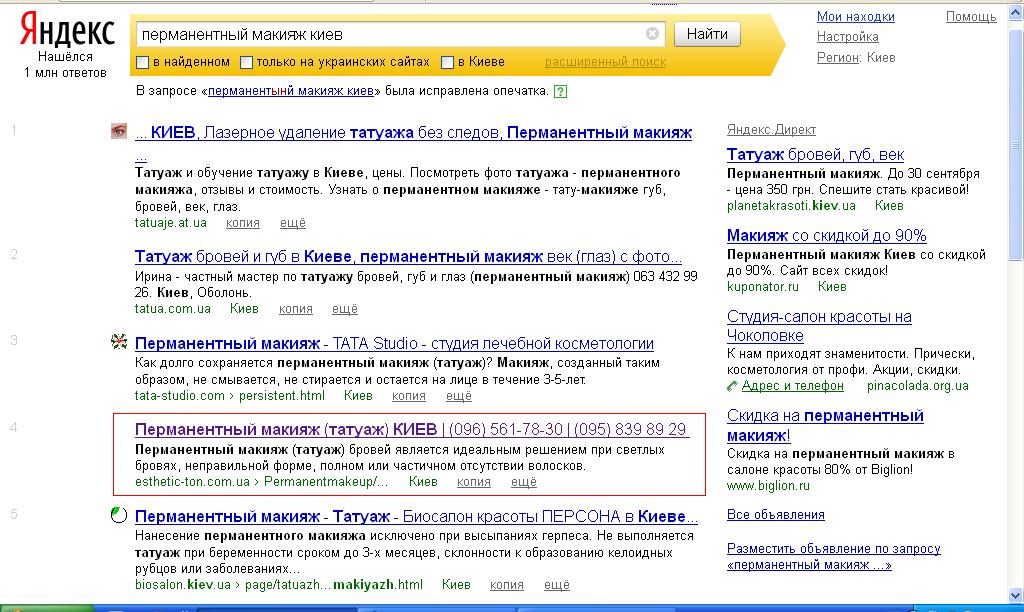The width and height of the screenshot is (1024, 612).
Task: Open 'копия' for esthetic-ton.com.ua result
Action: click(473, 482)
